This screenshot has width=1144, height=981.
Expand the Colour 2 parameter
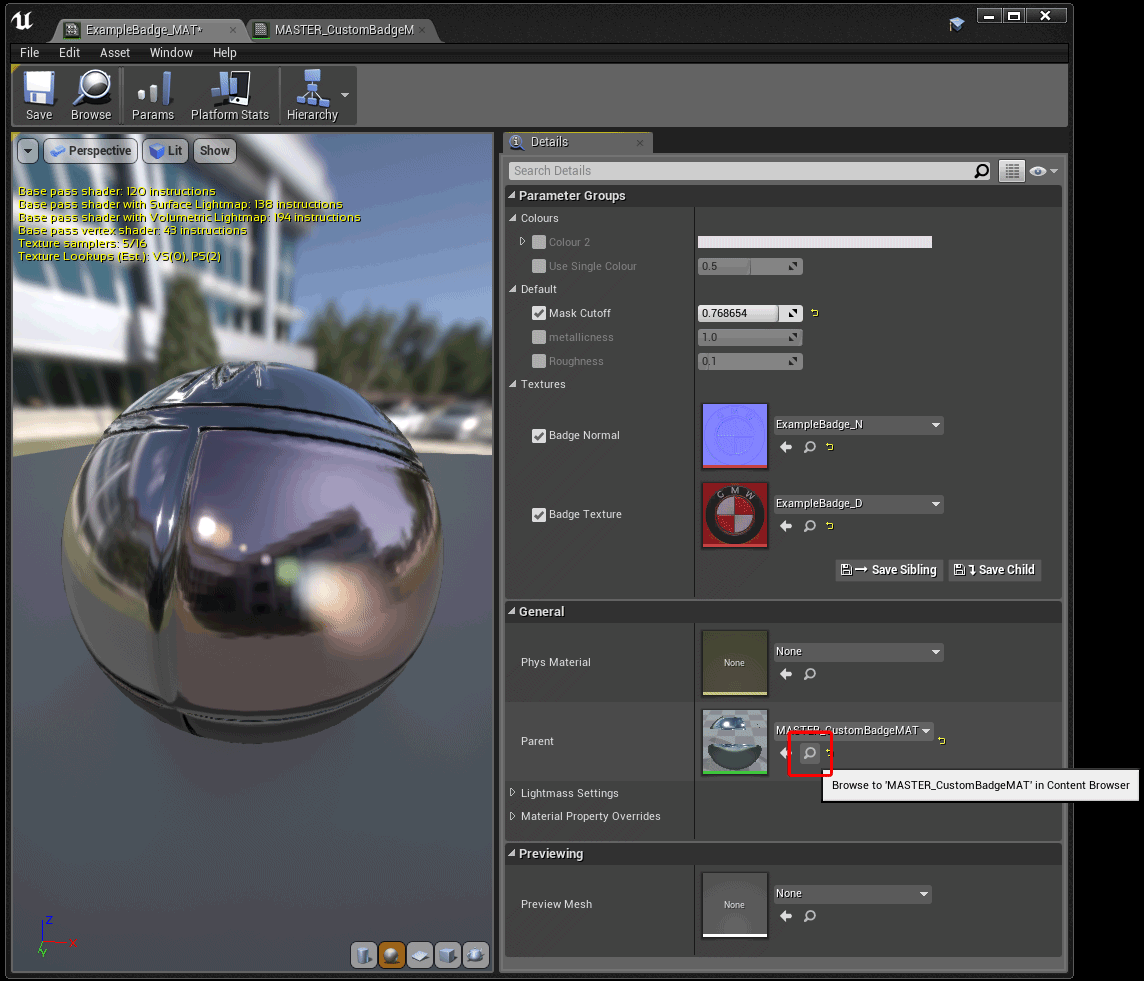click(521, 241)
